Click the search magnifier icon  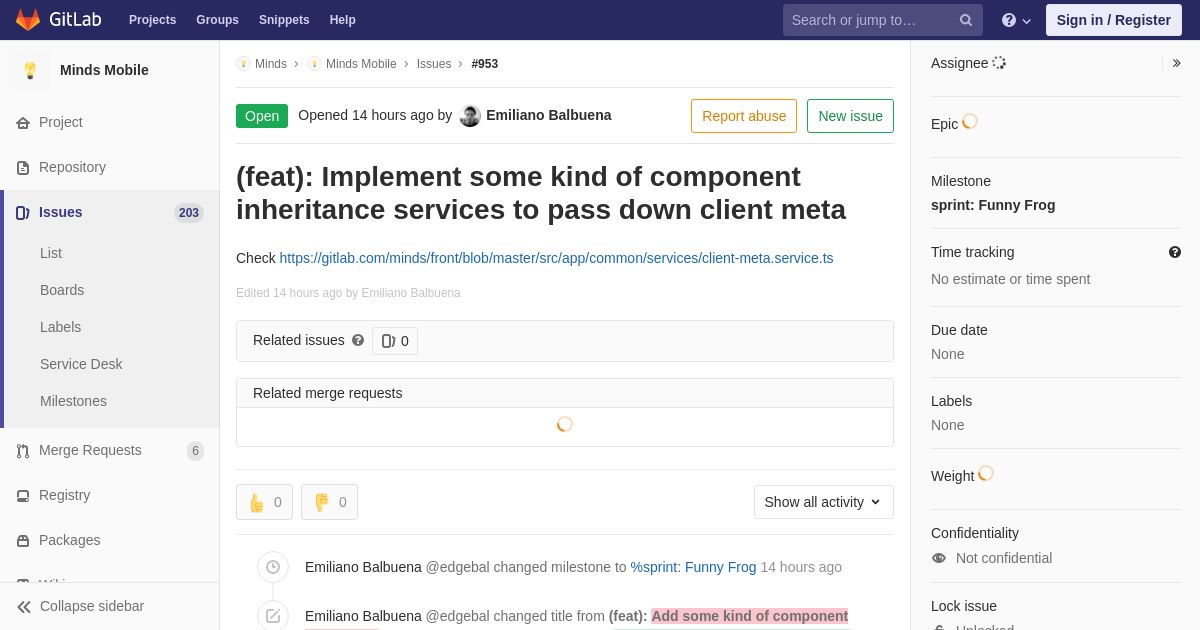[x=966, y=20]
